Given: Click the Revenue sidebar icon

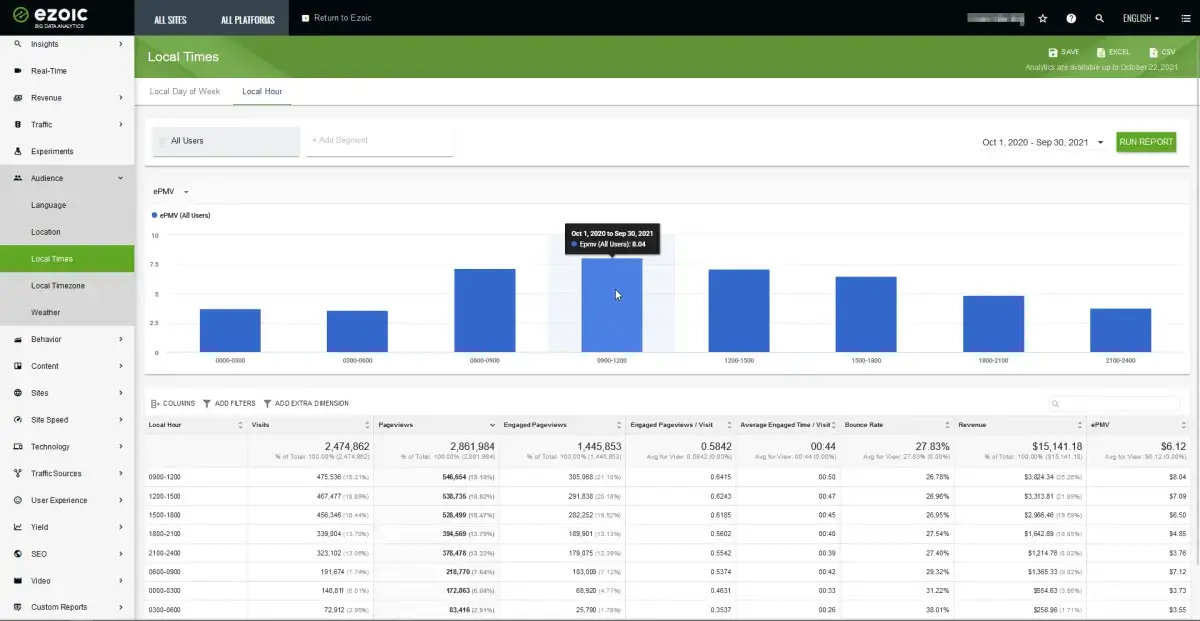Looking at the screenshot, I should click(x=18, y=98).
